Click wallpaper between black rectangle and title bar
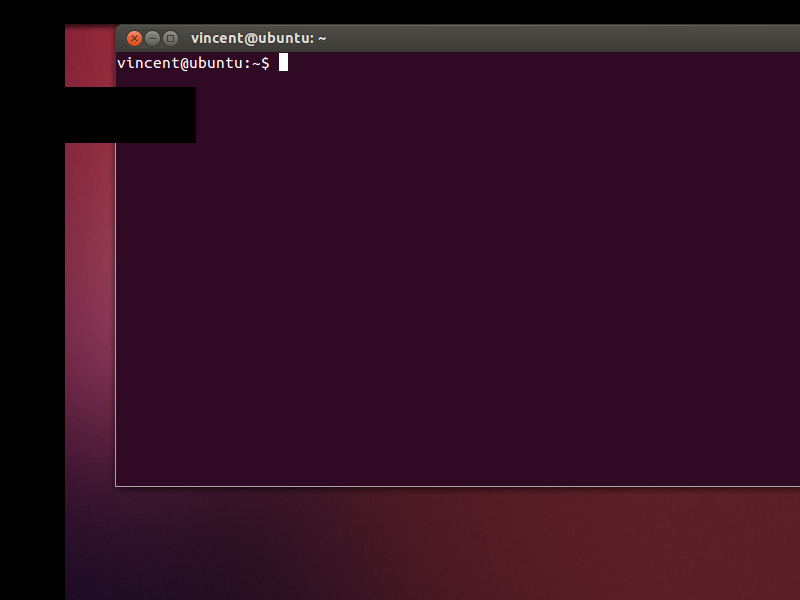Screen dimensions: 800x600 point(90,55)
